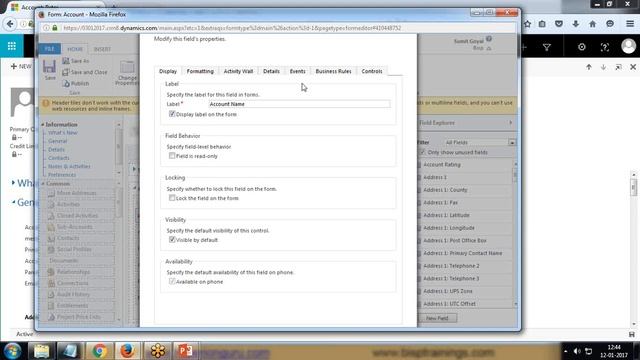
Task: Expand the Field Explorer panel arrow
Action: (x=511, y=122)
